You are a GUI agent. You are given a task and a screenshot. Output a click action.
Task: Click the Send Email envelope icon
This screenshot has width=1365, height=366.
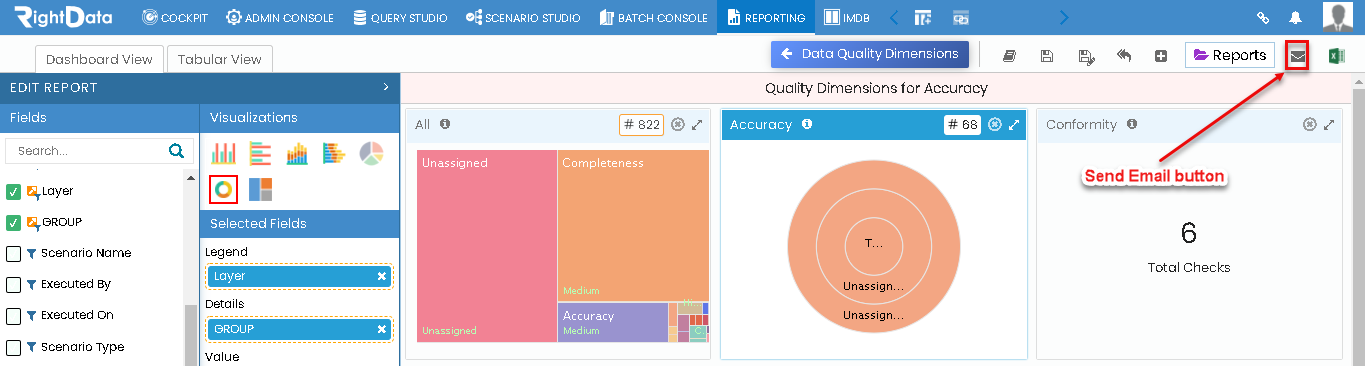click(x=1297, y=56)
